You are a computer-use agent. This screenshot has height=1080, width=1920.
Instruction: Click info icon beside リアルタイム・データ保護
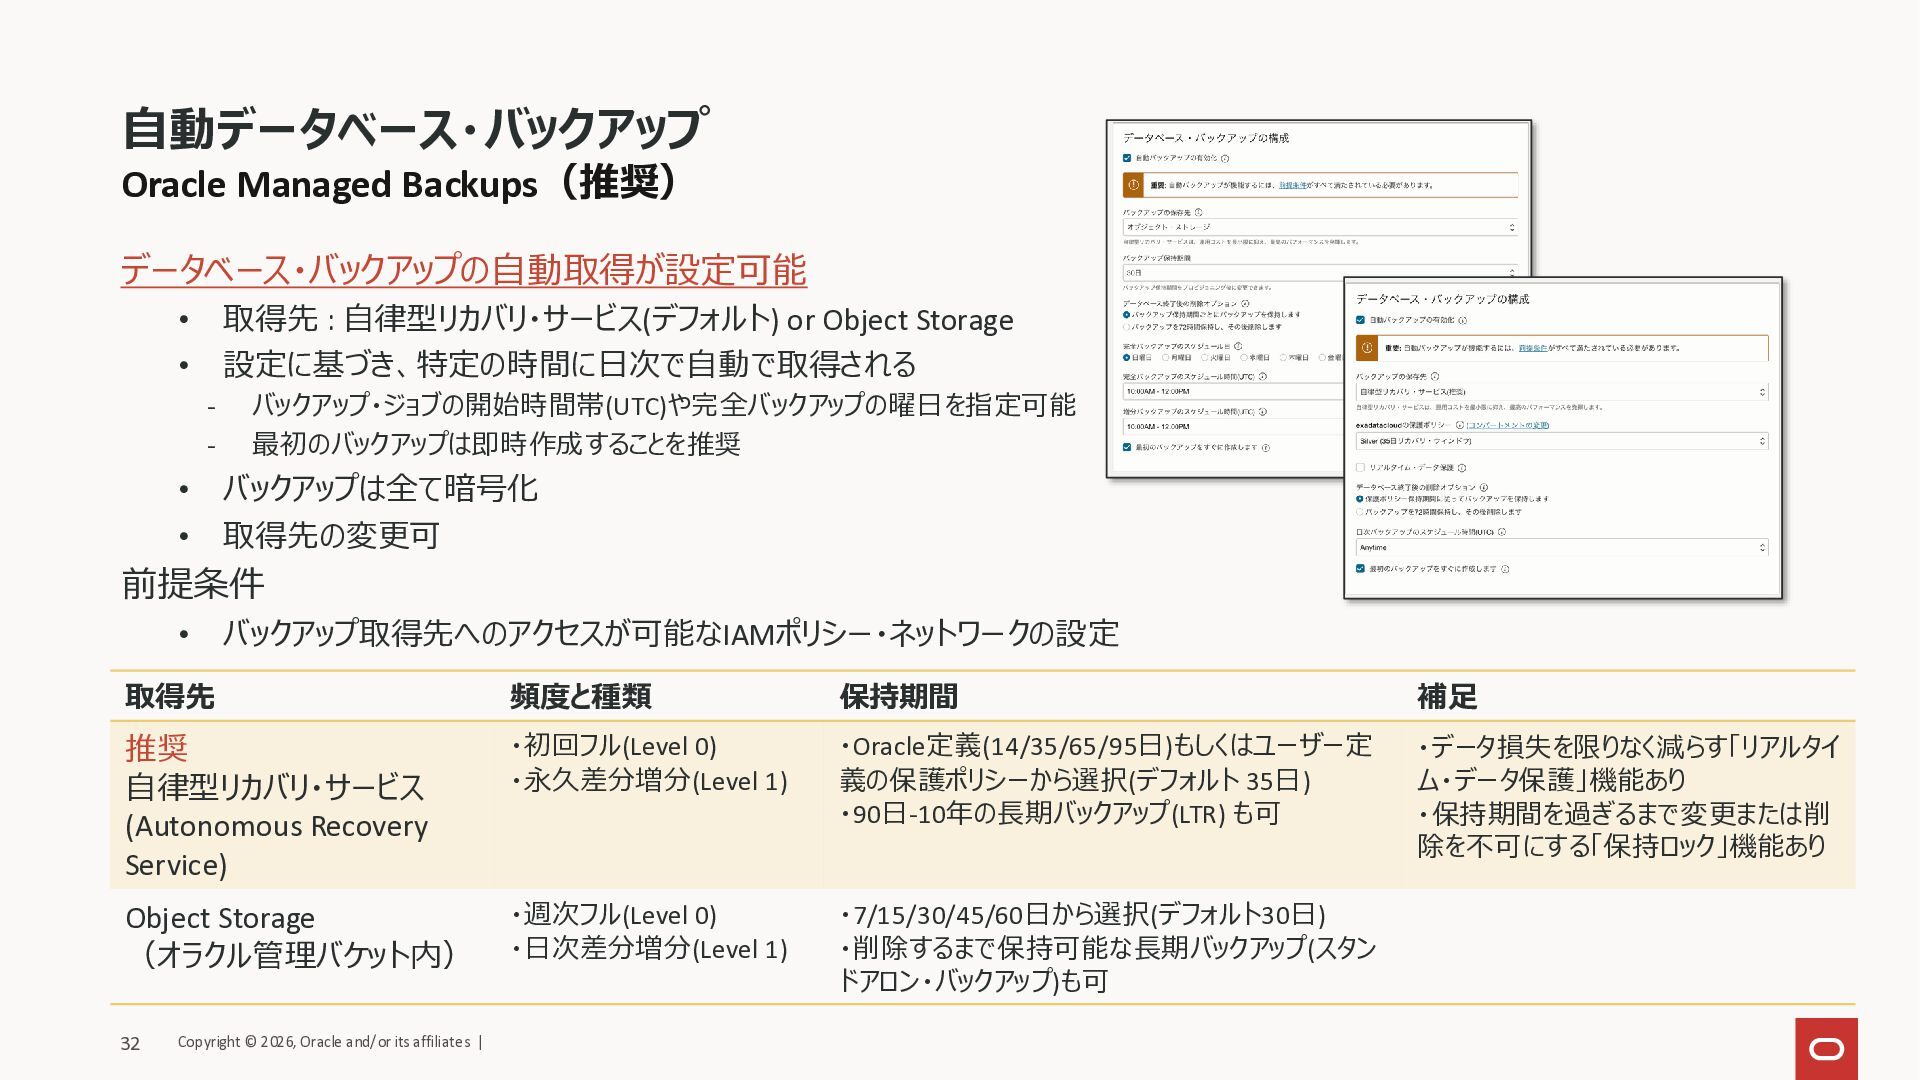1462,468
